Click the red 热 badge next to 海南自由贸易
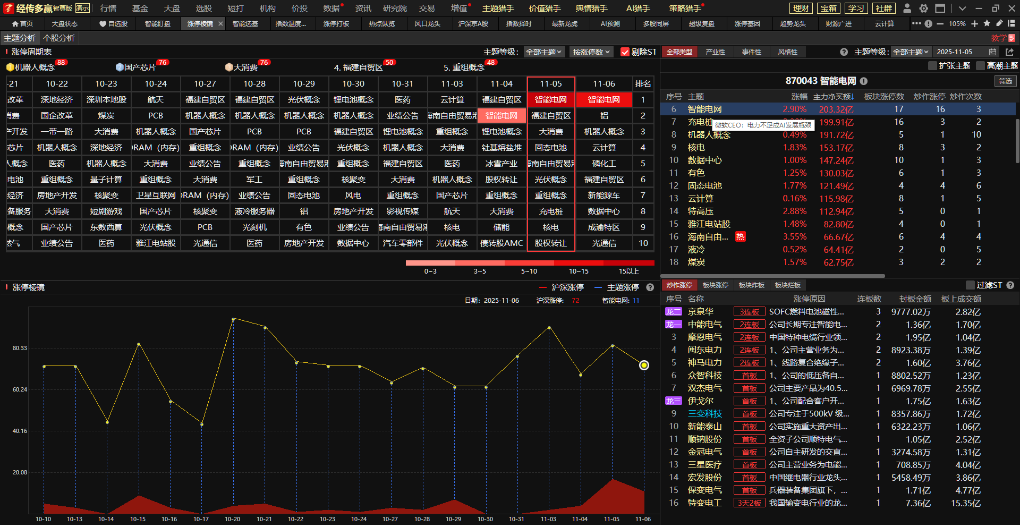Image resolution: width=1020 pixels, height=525 pixels. 741,236
